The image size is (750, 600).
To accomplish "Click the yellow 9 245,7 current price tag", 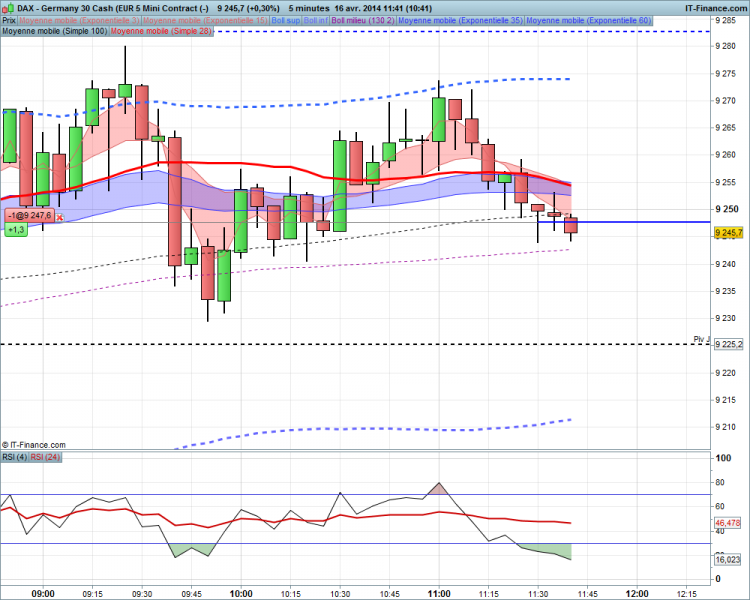I will [728, 233].
